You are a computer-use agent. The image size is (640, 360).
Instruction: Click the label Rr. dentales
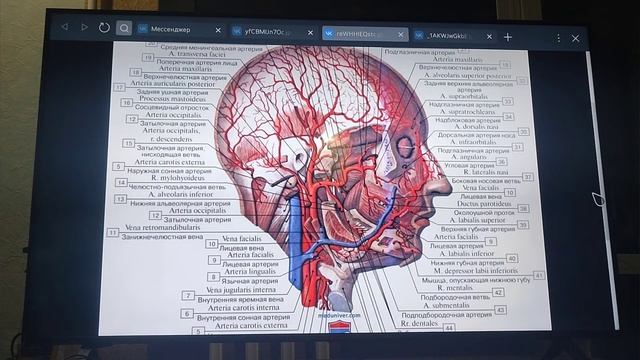pyautogui.click(x=419, y=323)
